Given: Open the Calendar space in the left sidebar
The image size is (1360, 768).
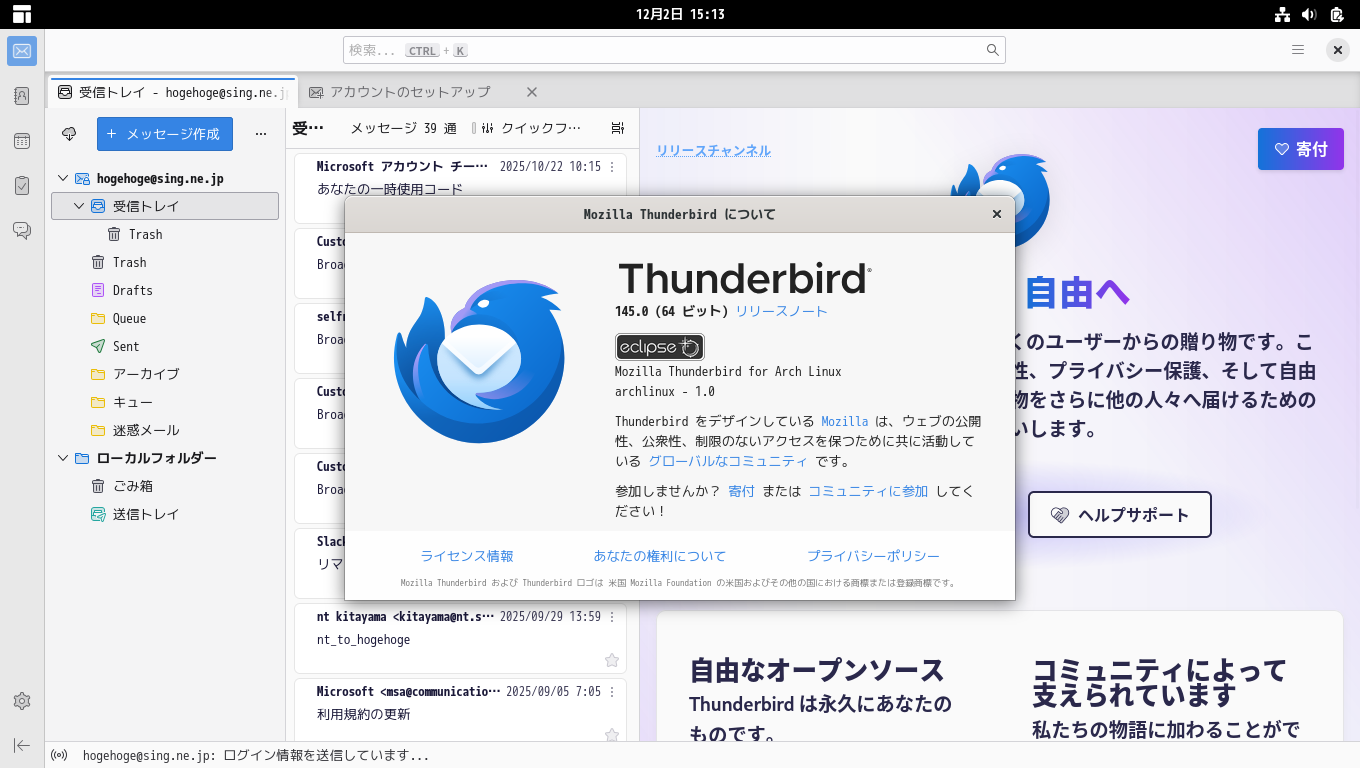Looking at the screenshot, I should [21, 140].
